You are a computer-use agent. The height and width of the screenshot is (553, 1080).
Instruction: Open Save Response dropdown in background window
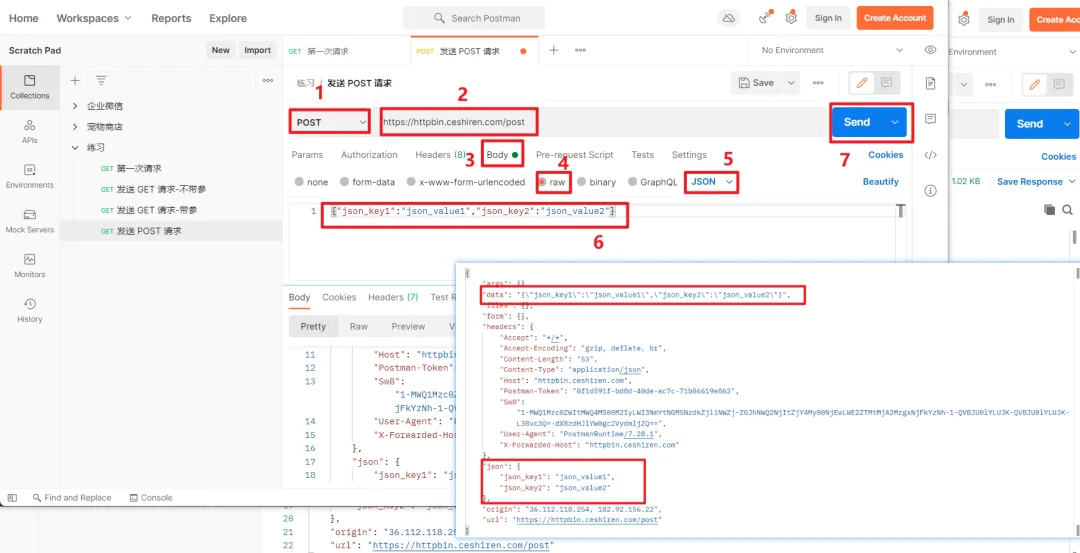click(1035, 182)
